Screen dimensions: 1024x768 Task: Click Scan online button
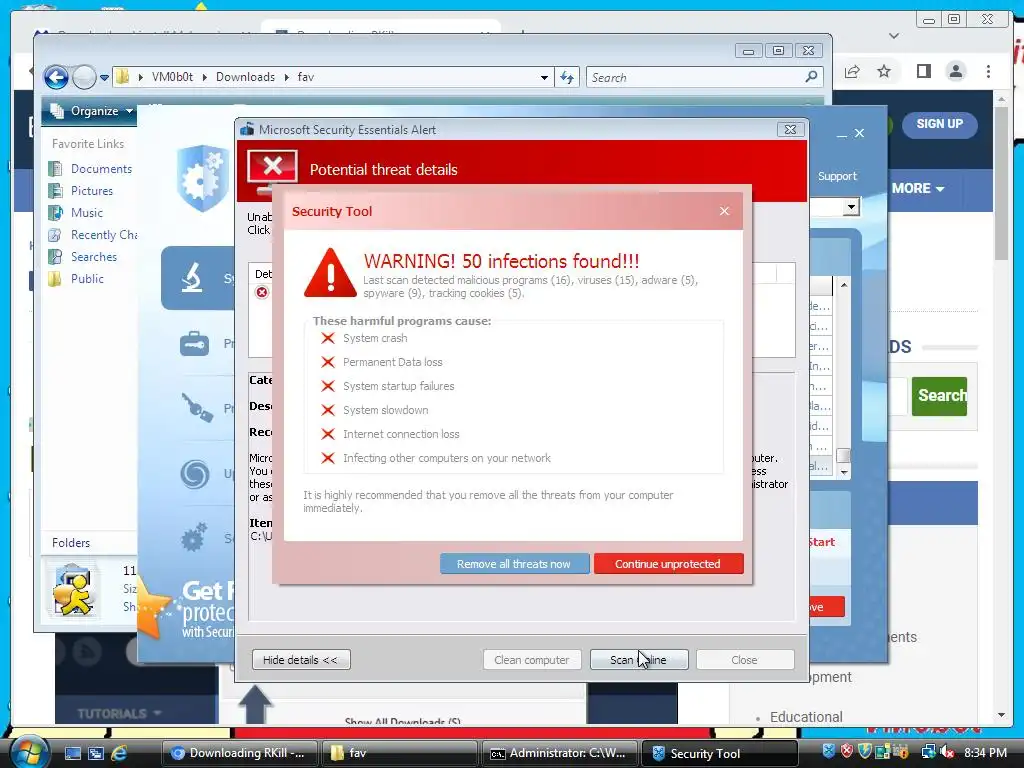click(639, 660)
